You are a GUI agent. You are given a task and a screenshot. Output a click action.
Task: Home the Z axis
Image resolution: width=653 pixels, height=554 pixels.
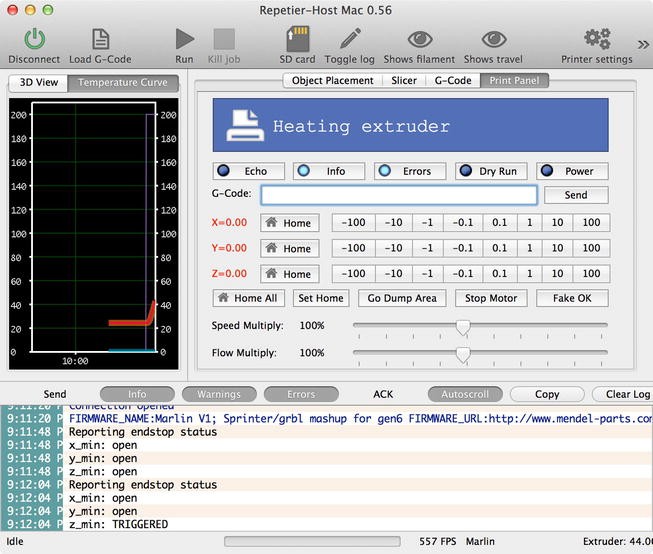290,274
